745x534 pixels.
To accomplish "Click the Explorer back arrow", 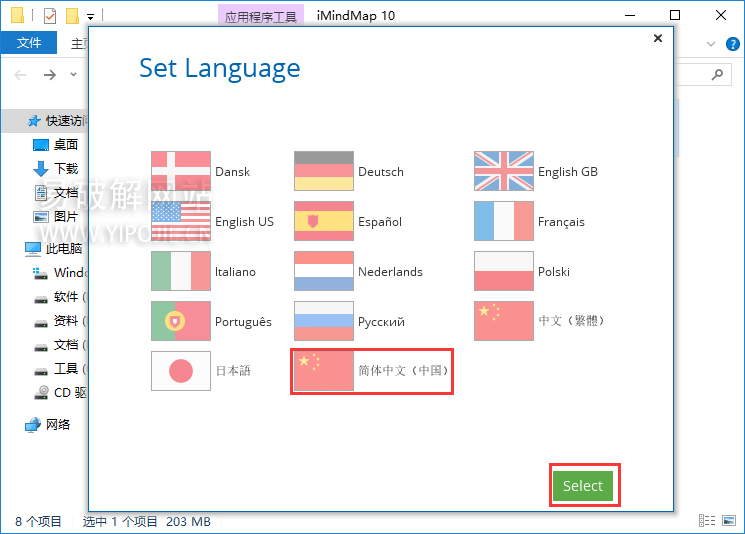I will 21,75.
